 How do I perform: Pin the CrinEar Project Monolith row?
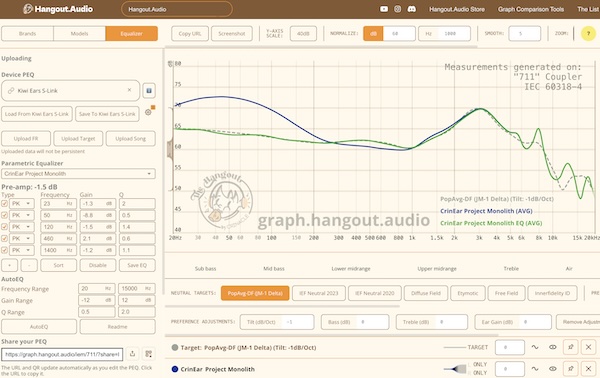571,369
